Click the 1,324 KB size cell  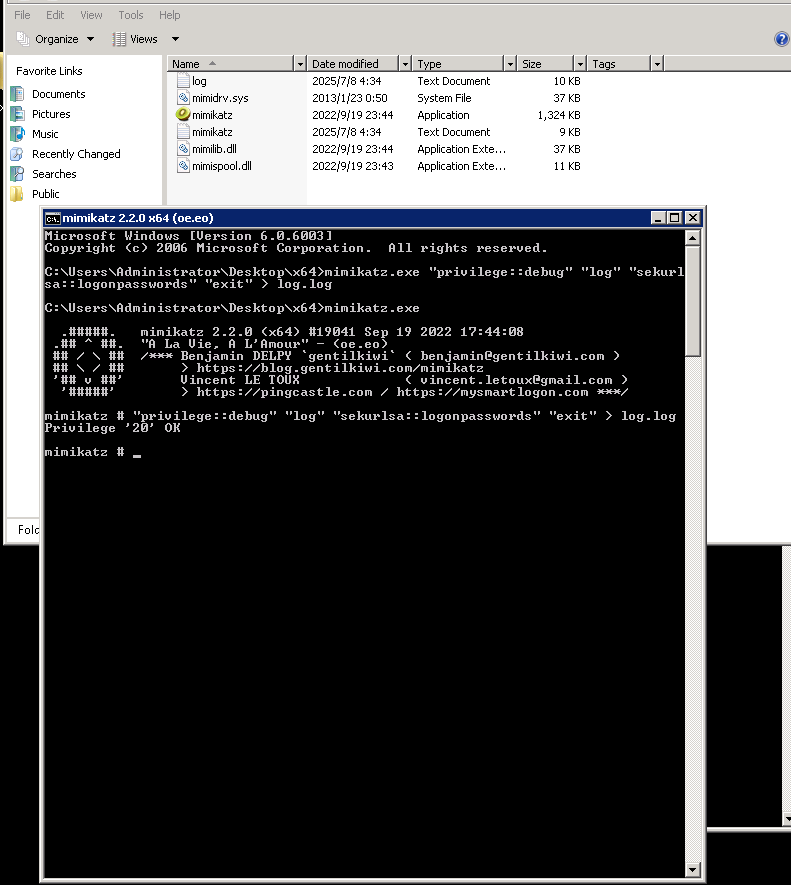[559, 115]
